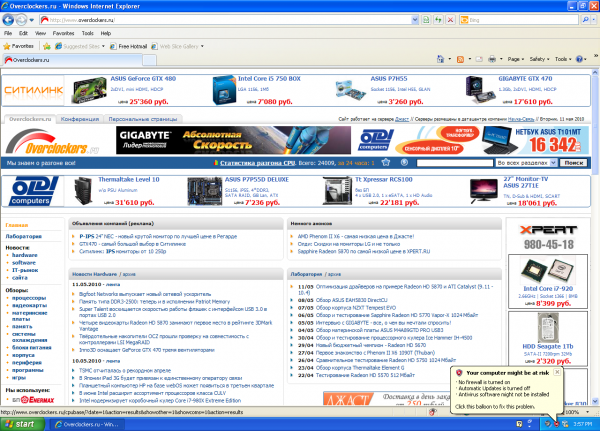Click Add to Favorites Bar icon
This screenshot has height=431, width=600.
47,46
